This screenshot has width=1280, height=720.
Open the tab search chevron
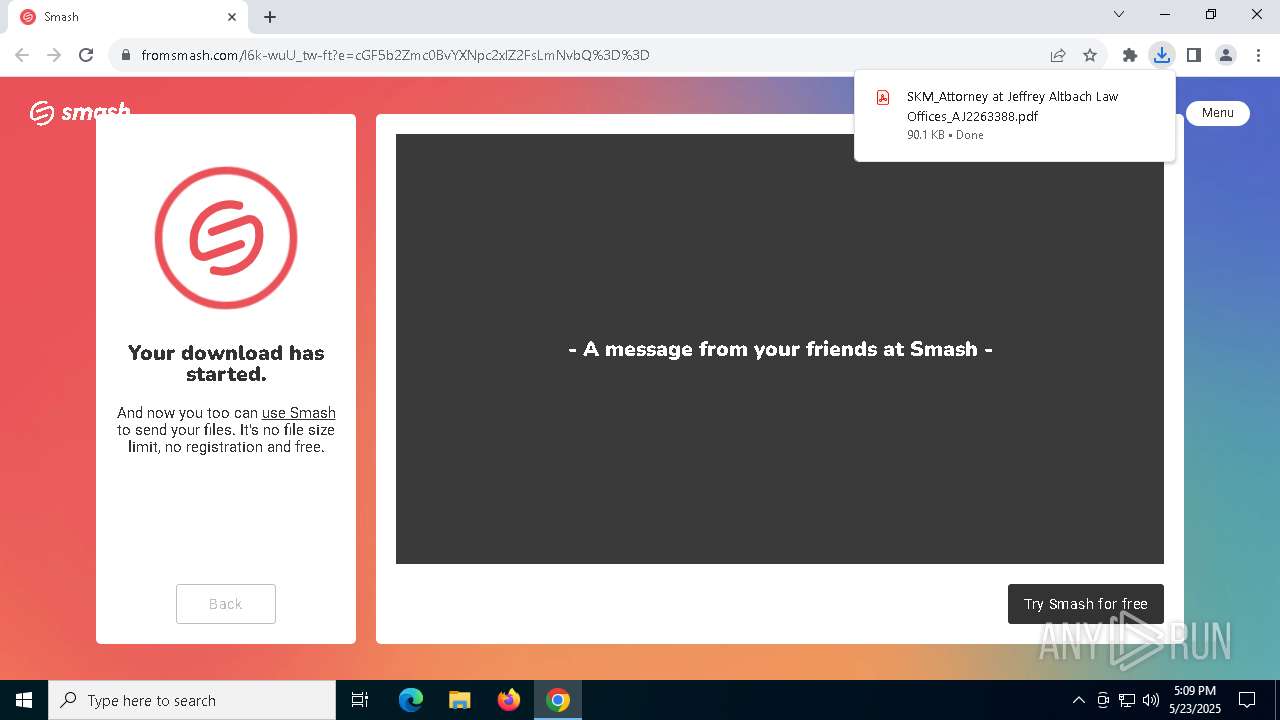point(1119,14)
